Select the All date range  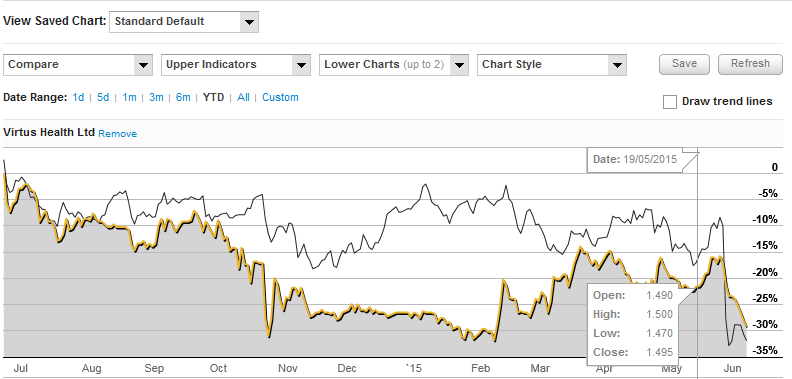(x=243, y=97)
